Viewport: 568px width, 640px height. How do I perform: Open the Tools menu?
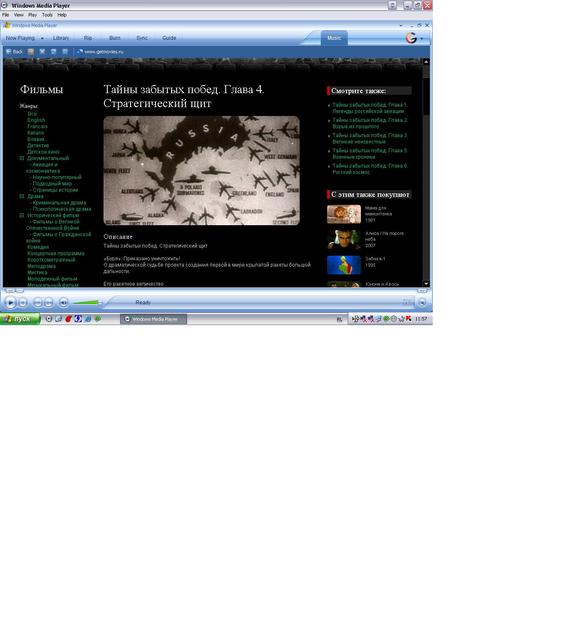click(47, 15)
